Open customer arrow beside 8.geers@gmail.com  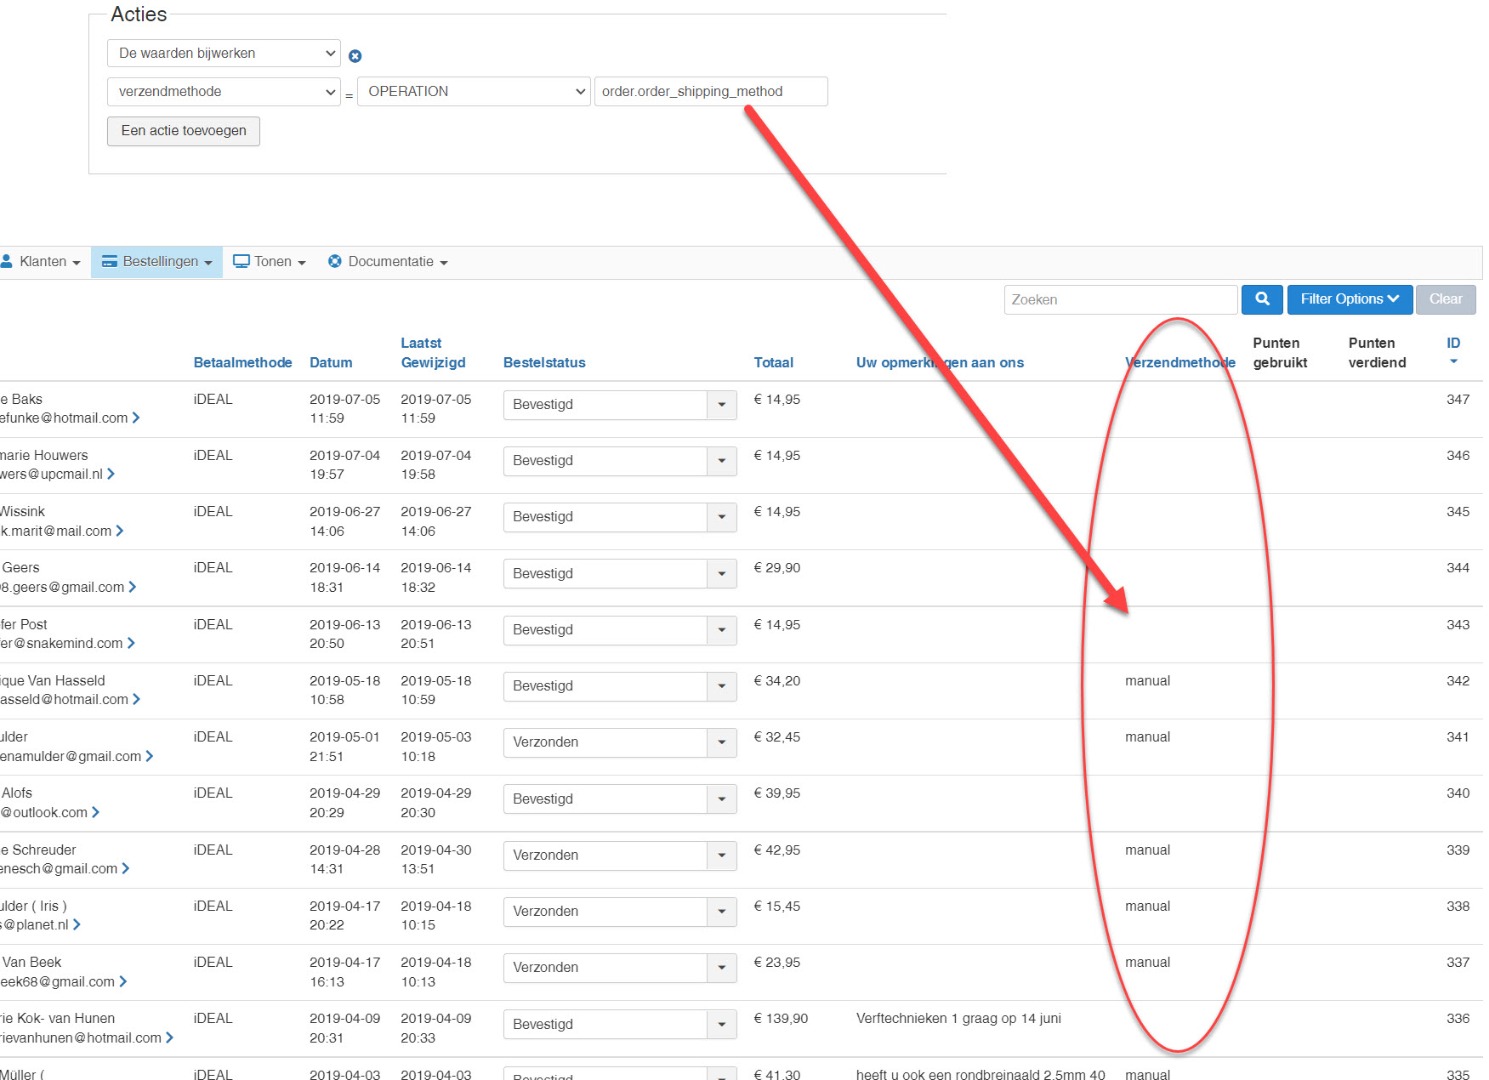tap(132, 587)
